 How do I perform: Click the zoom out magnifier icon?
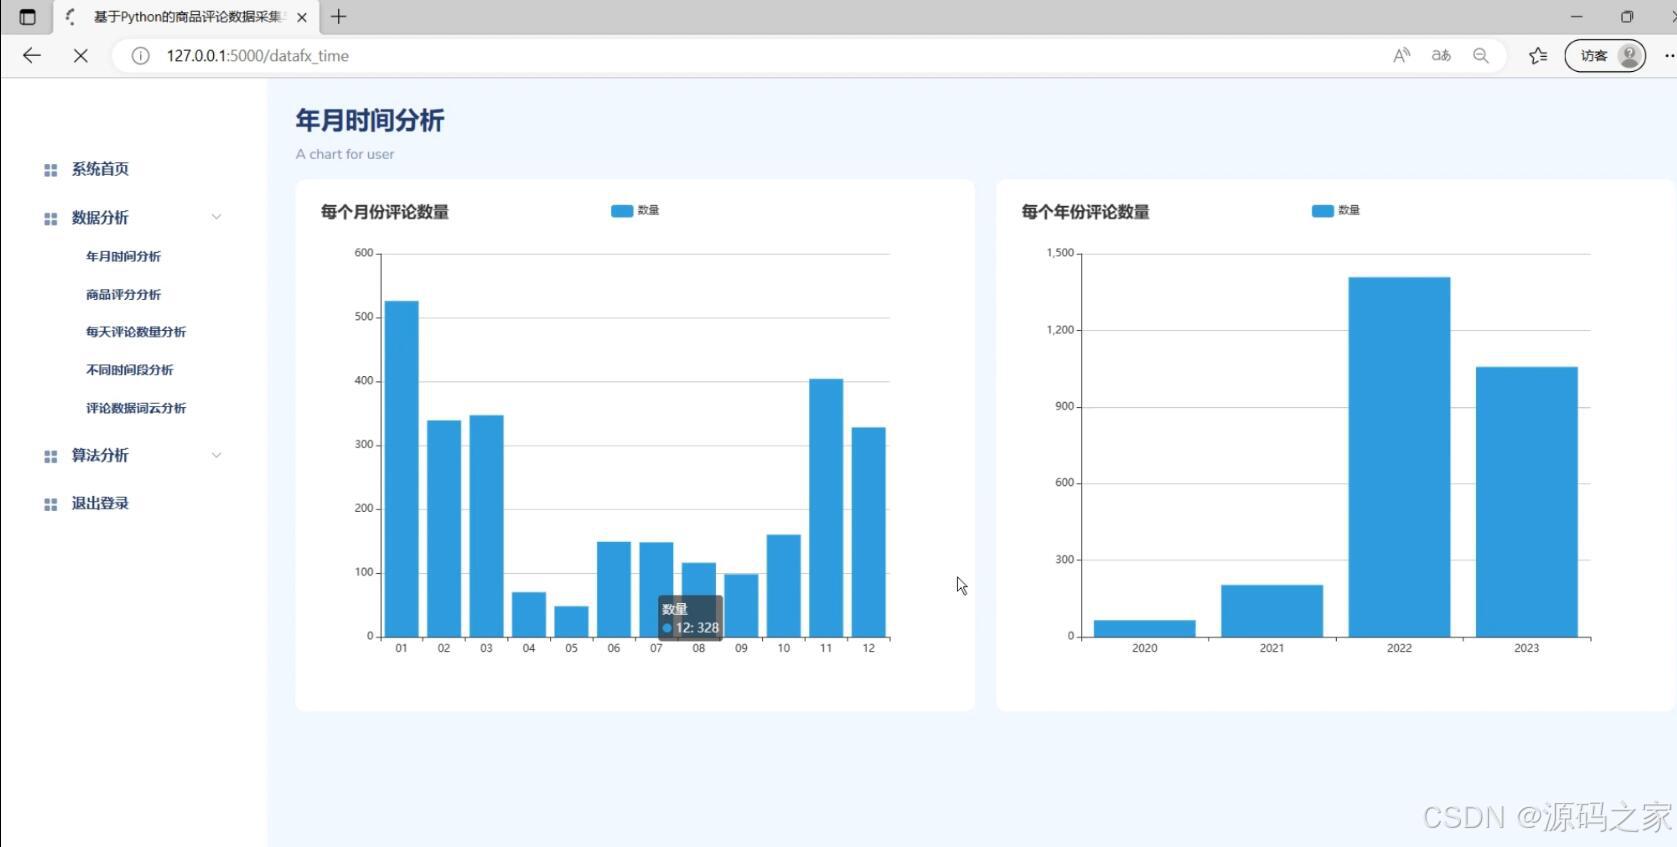[1481, 56]
